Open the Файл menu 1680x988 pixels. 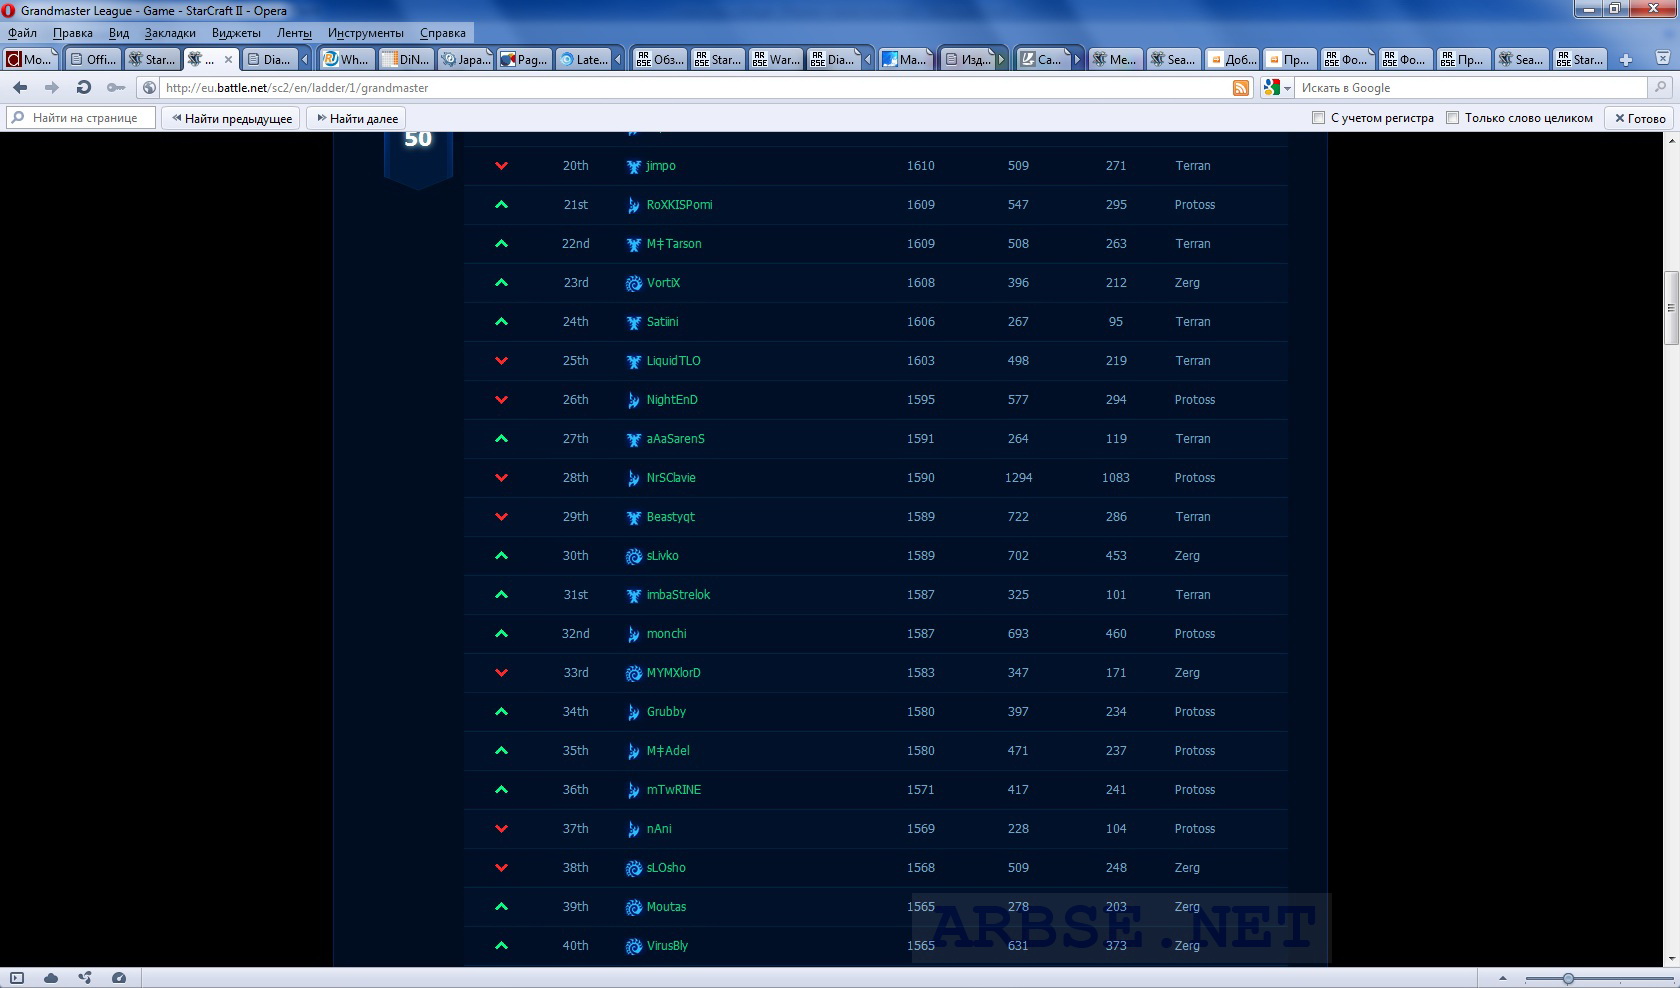22,33
